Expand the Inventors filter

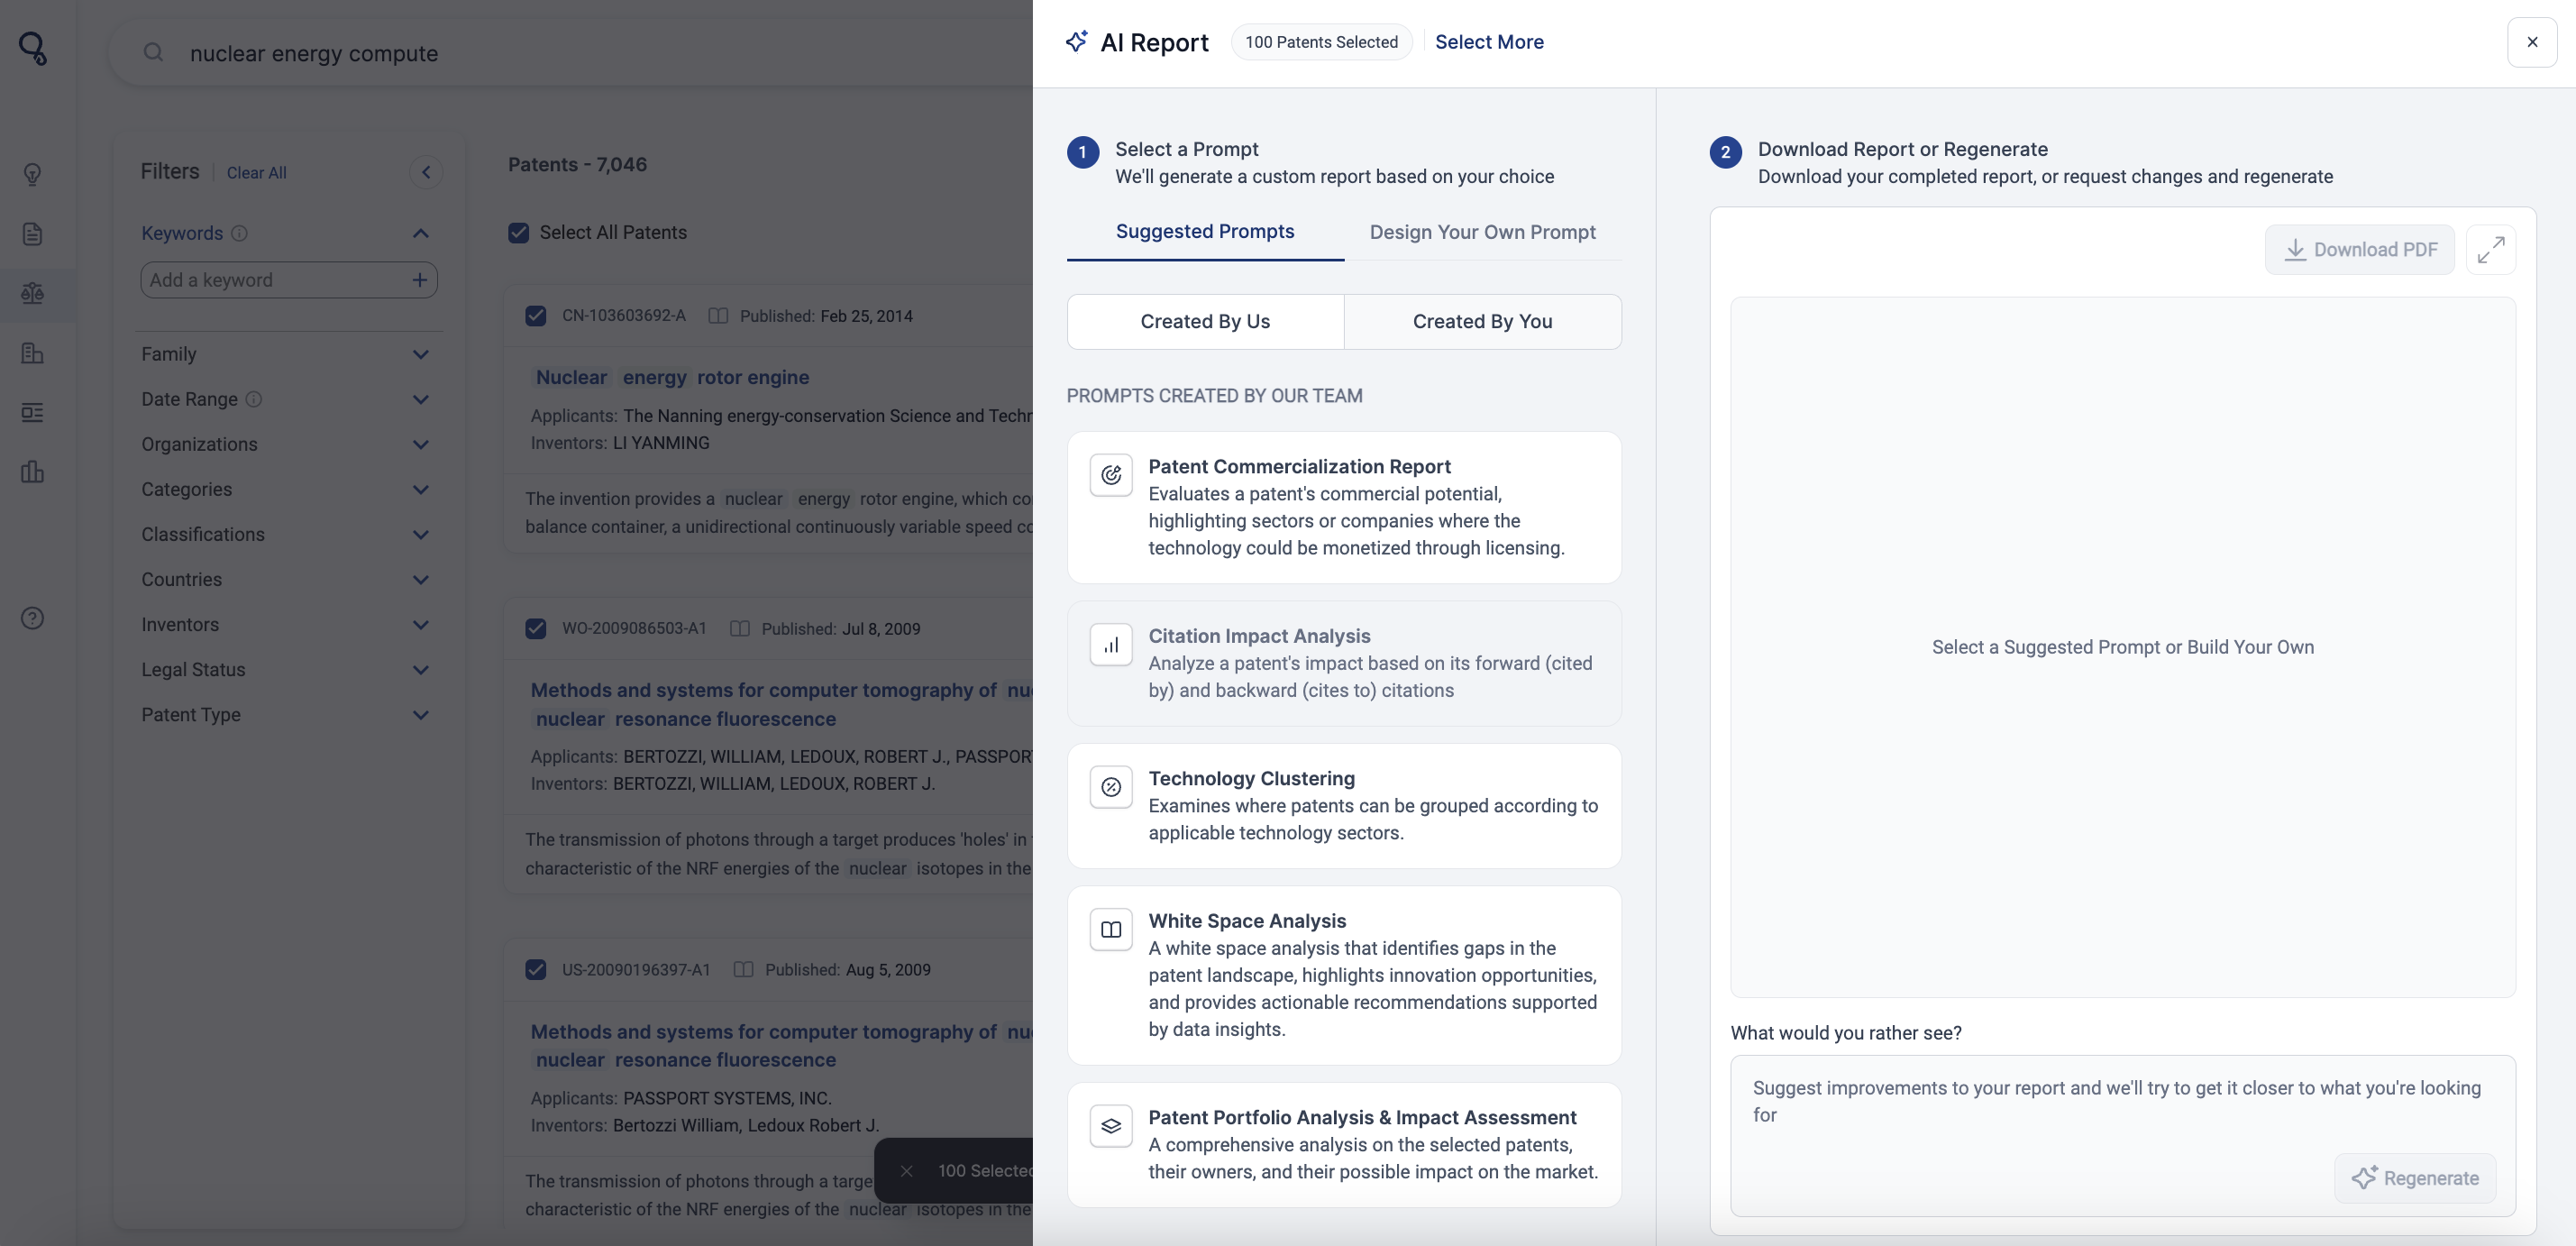[x=421, y=624]
